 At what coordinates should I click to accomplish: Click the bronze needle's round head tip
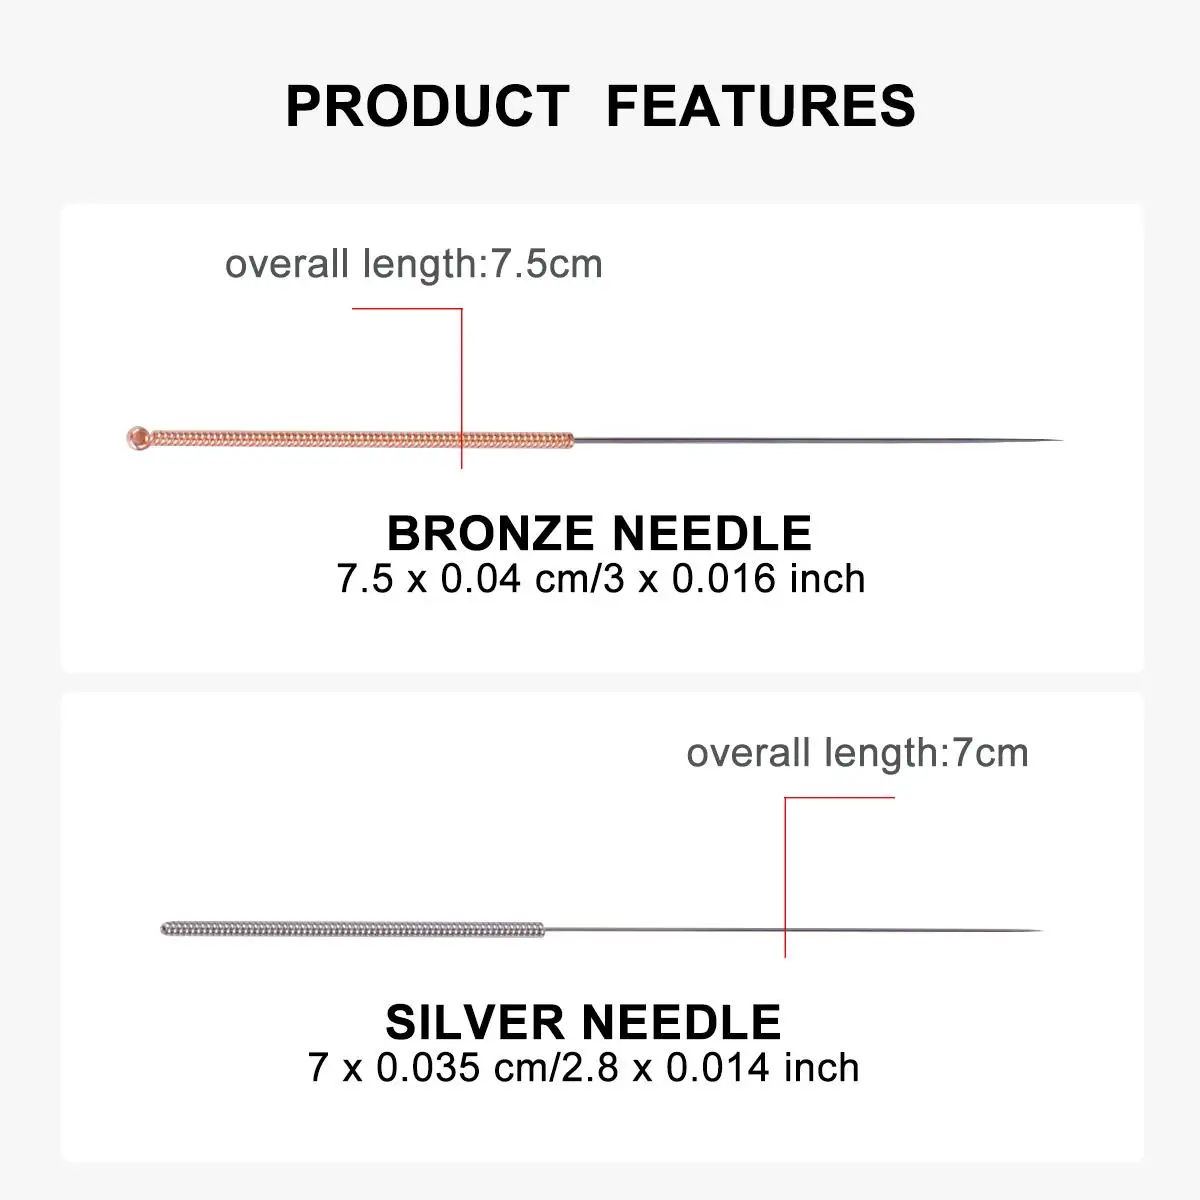(137, 437)
